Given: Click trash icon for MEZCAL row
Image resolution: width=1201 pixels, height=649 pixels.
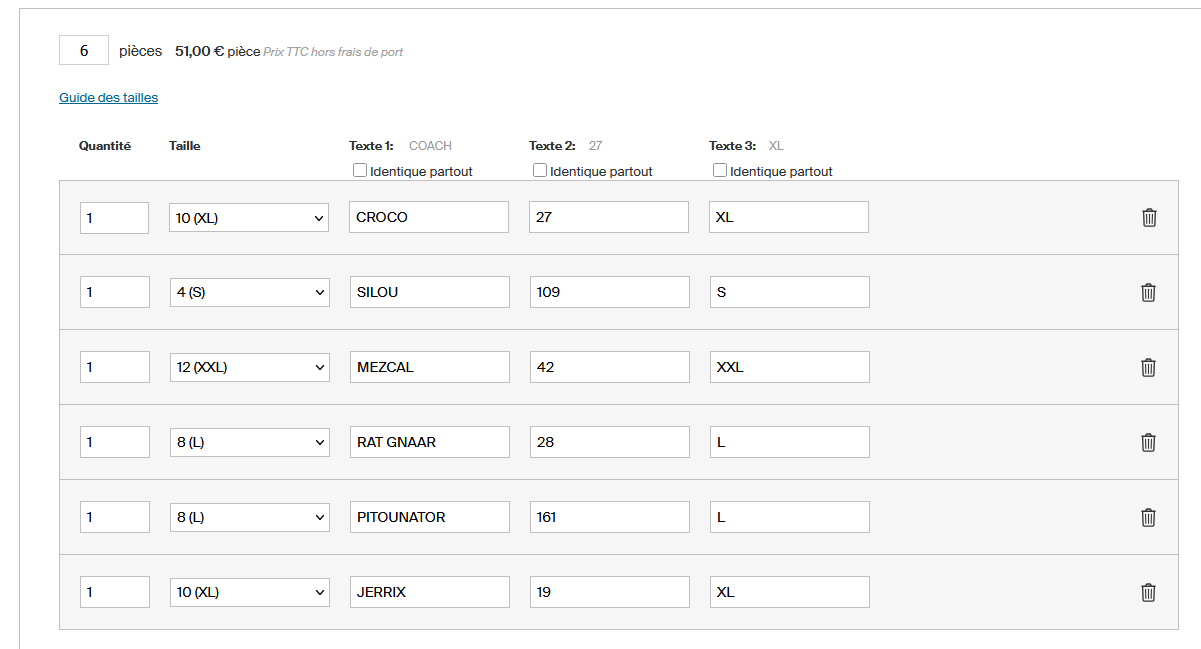Looking at the screenshot, I should (1149, 367).
